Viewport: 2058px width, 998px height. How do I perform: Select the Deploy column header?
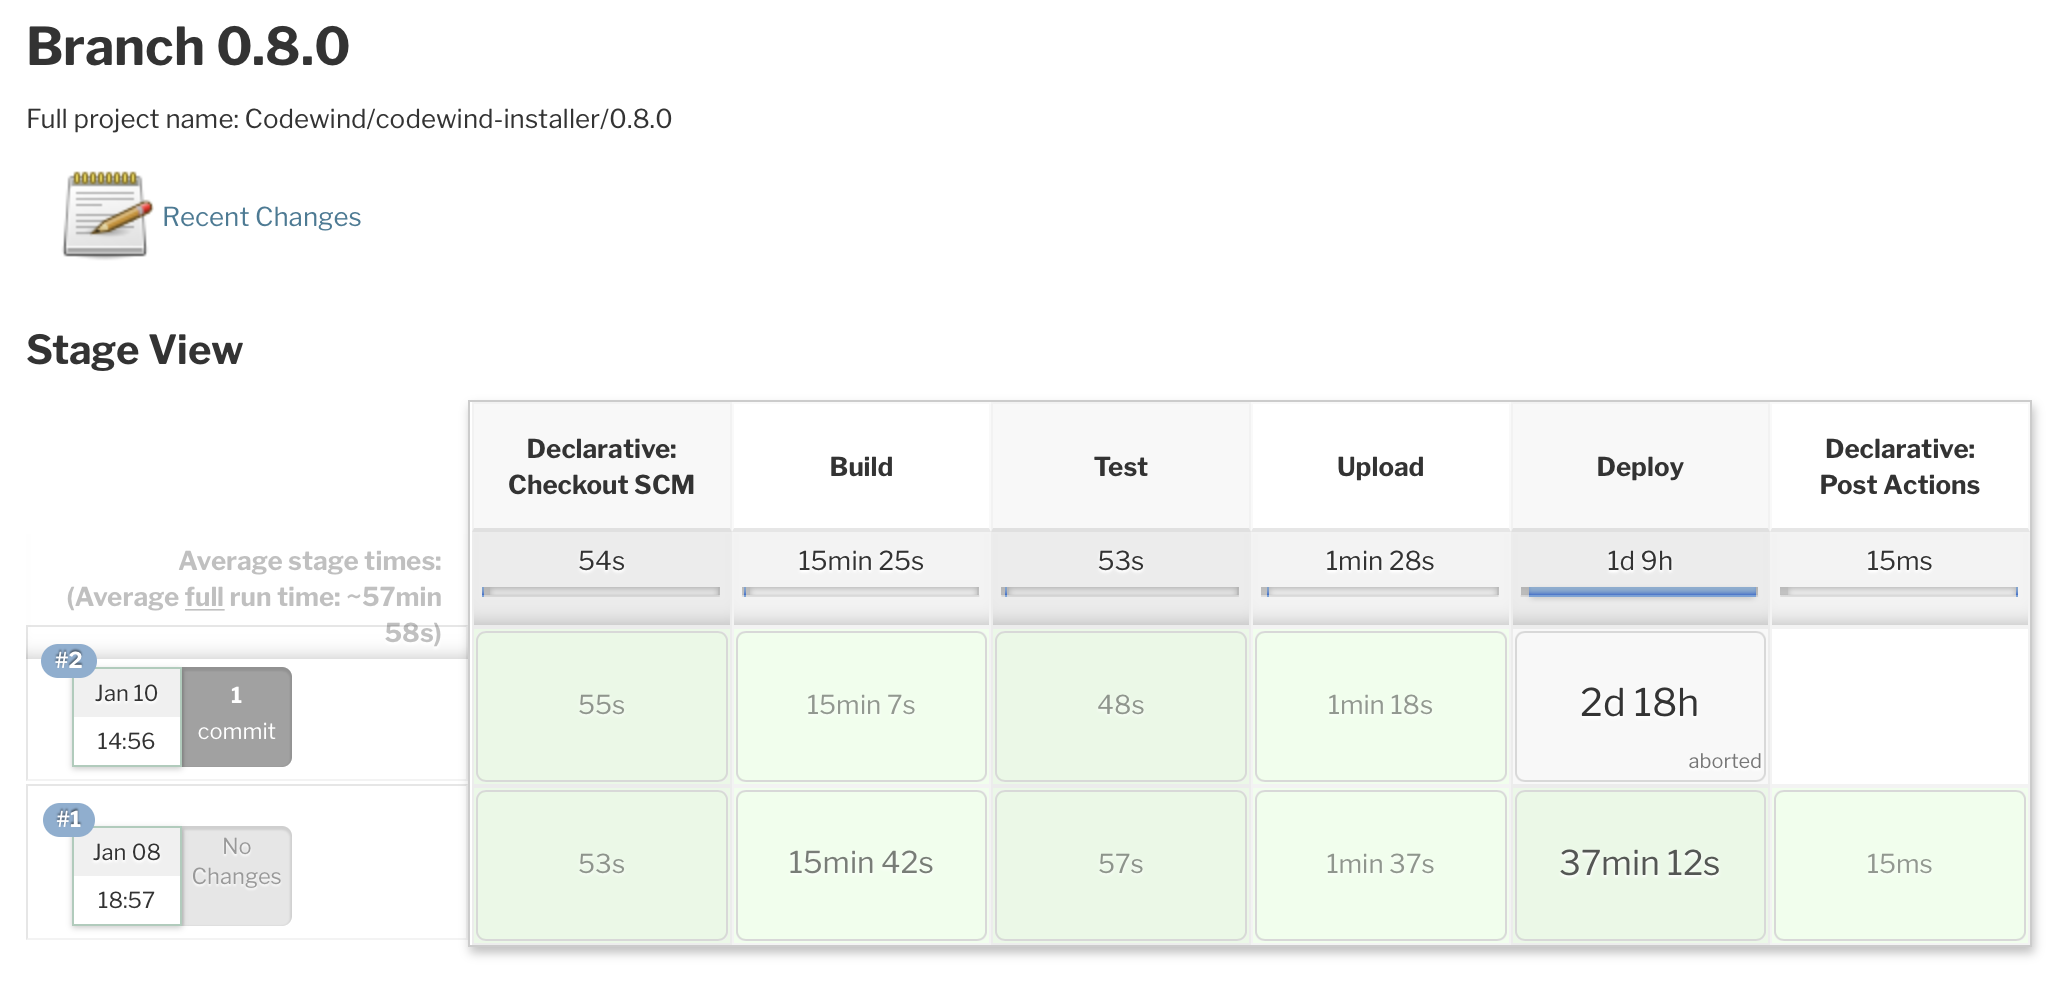coord(1639,466)
